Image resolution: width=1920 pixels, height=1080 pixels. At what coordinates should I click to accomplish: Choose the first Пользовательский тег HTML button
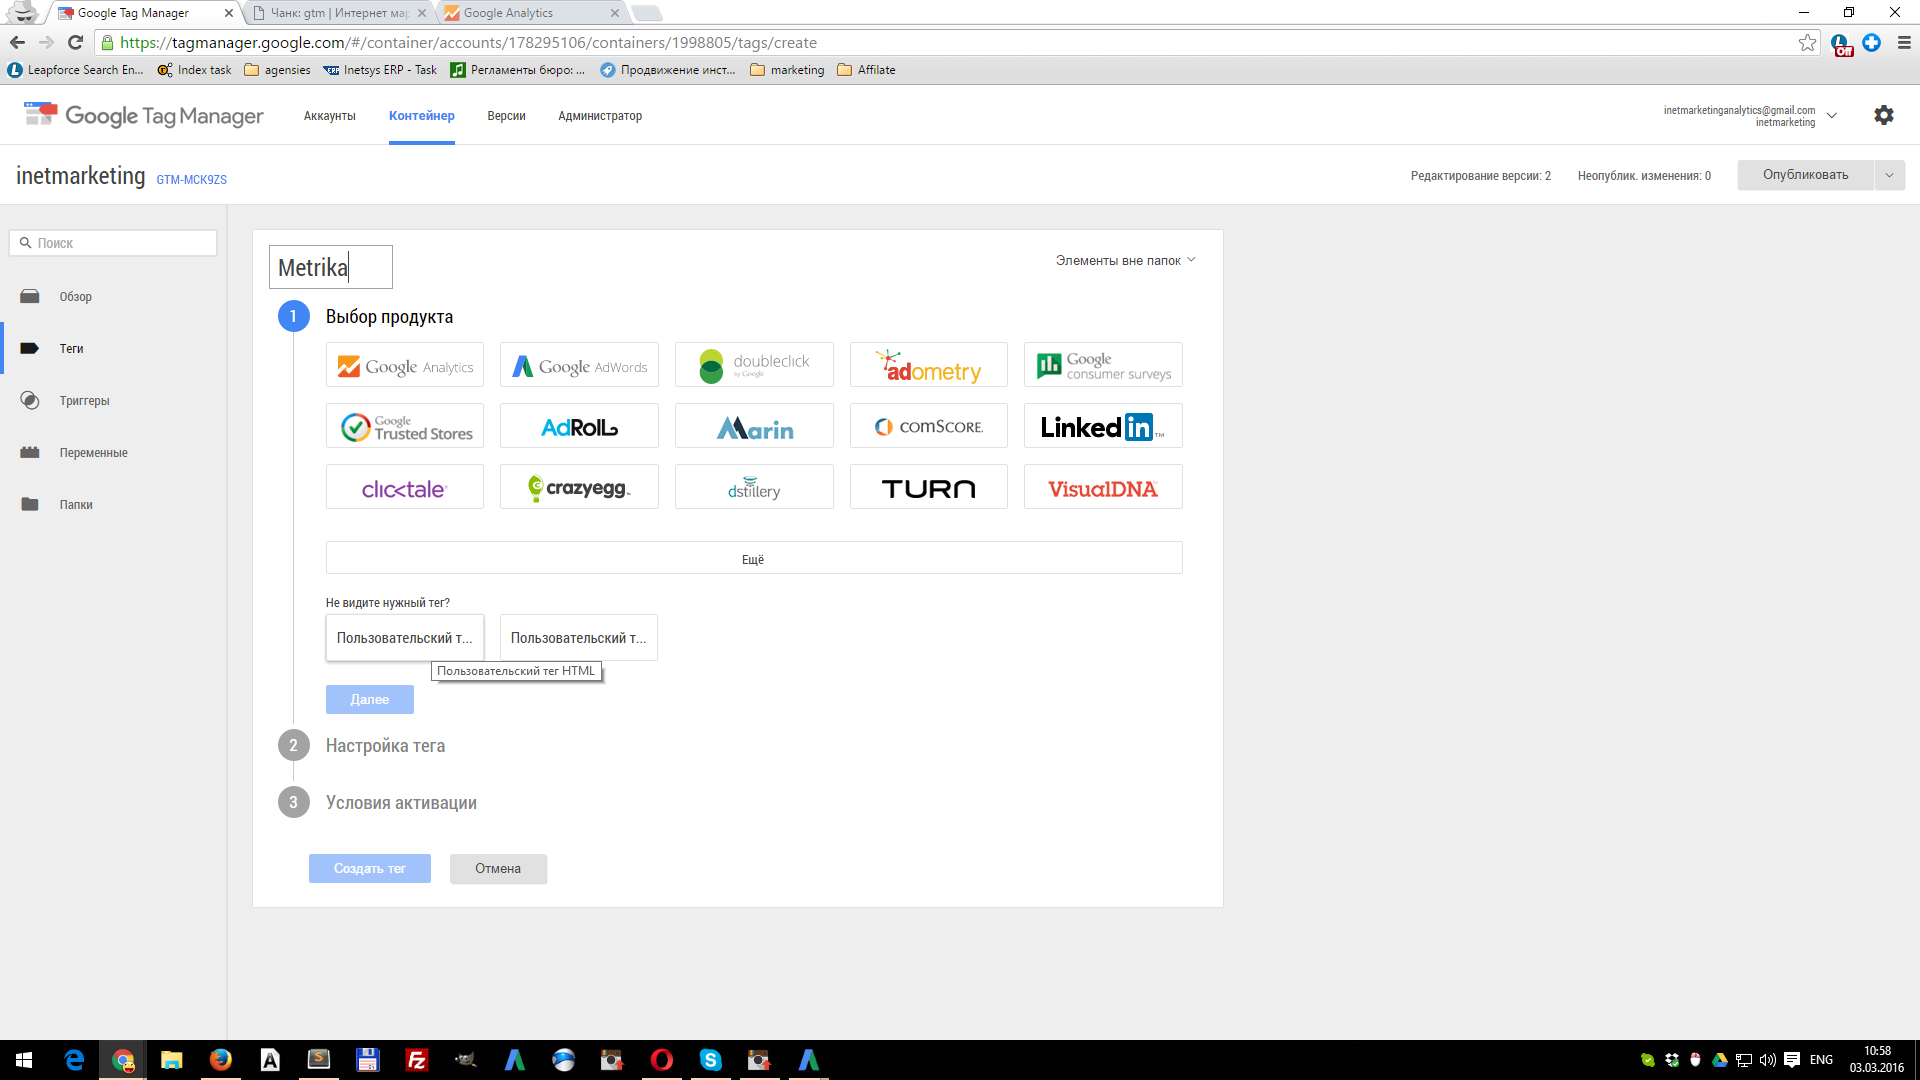pyautogui.click(x=405, y=638)
